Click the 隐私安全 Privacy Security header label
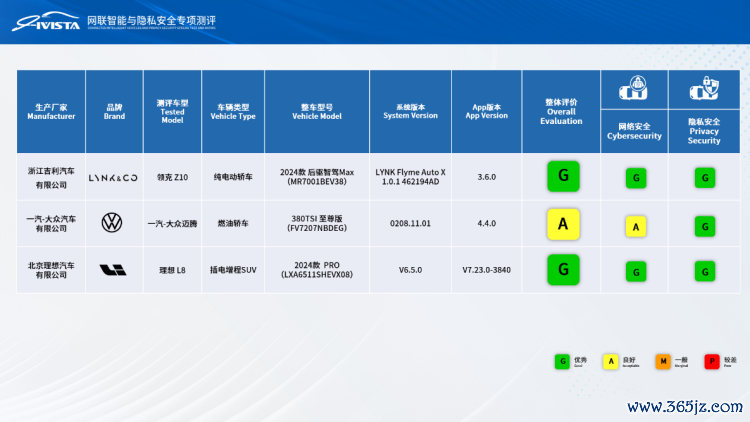 pyautogui.click(x=704, y=131)
